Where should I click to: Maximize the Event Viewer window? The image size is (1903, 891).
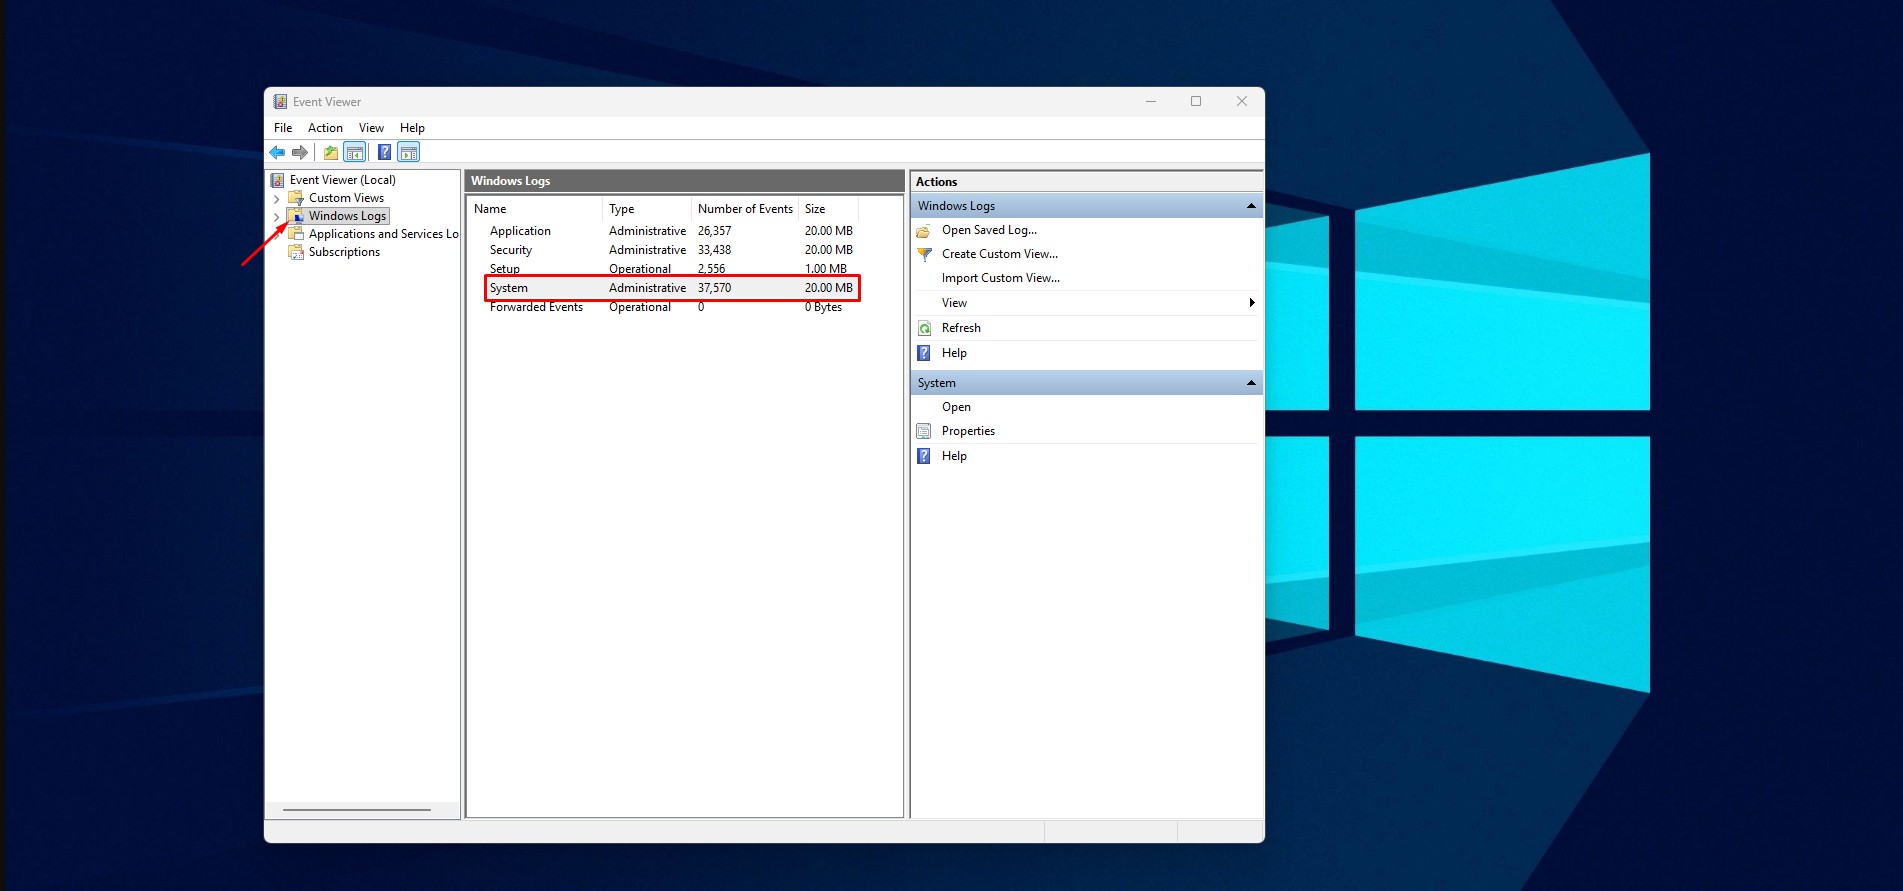point(1196,101)
